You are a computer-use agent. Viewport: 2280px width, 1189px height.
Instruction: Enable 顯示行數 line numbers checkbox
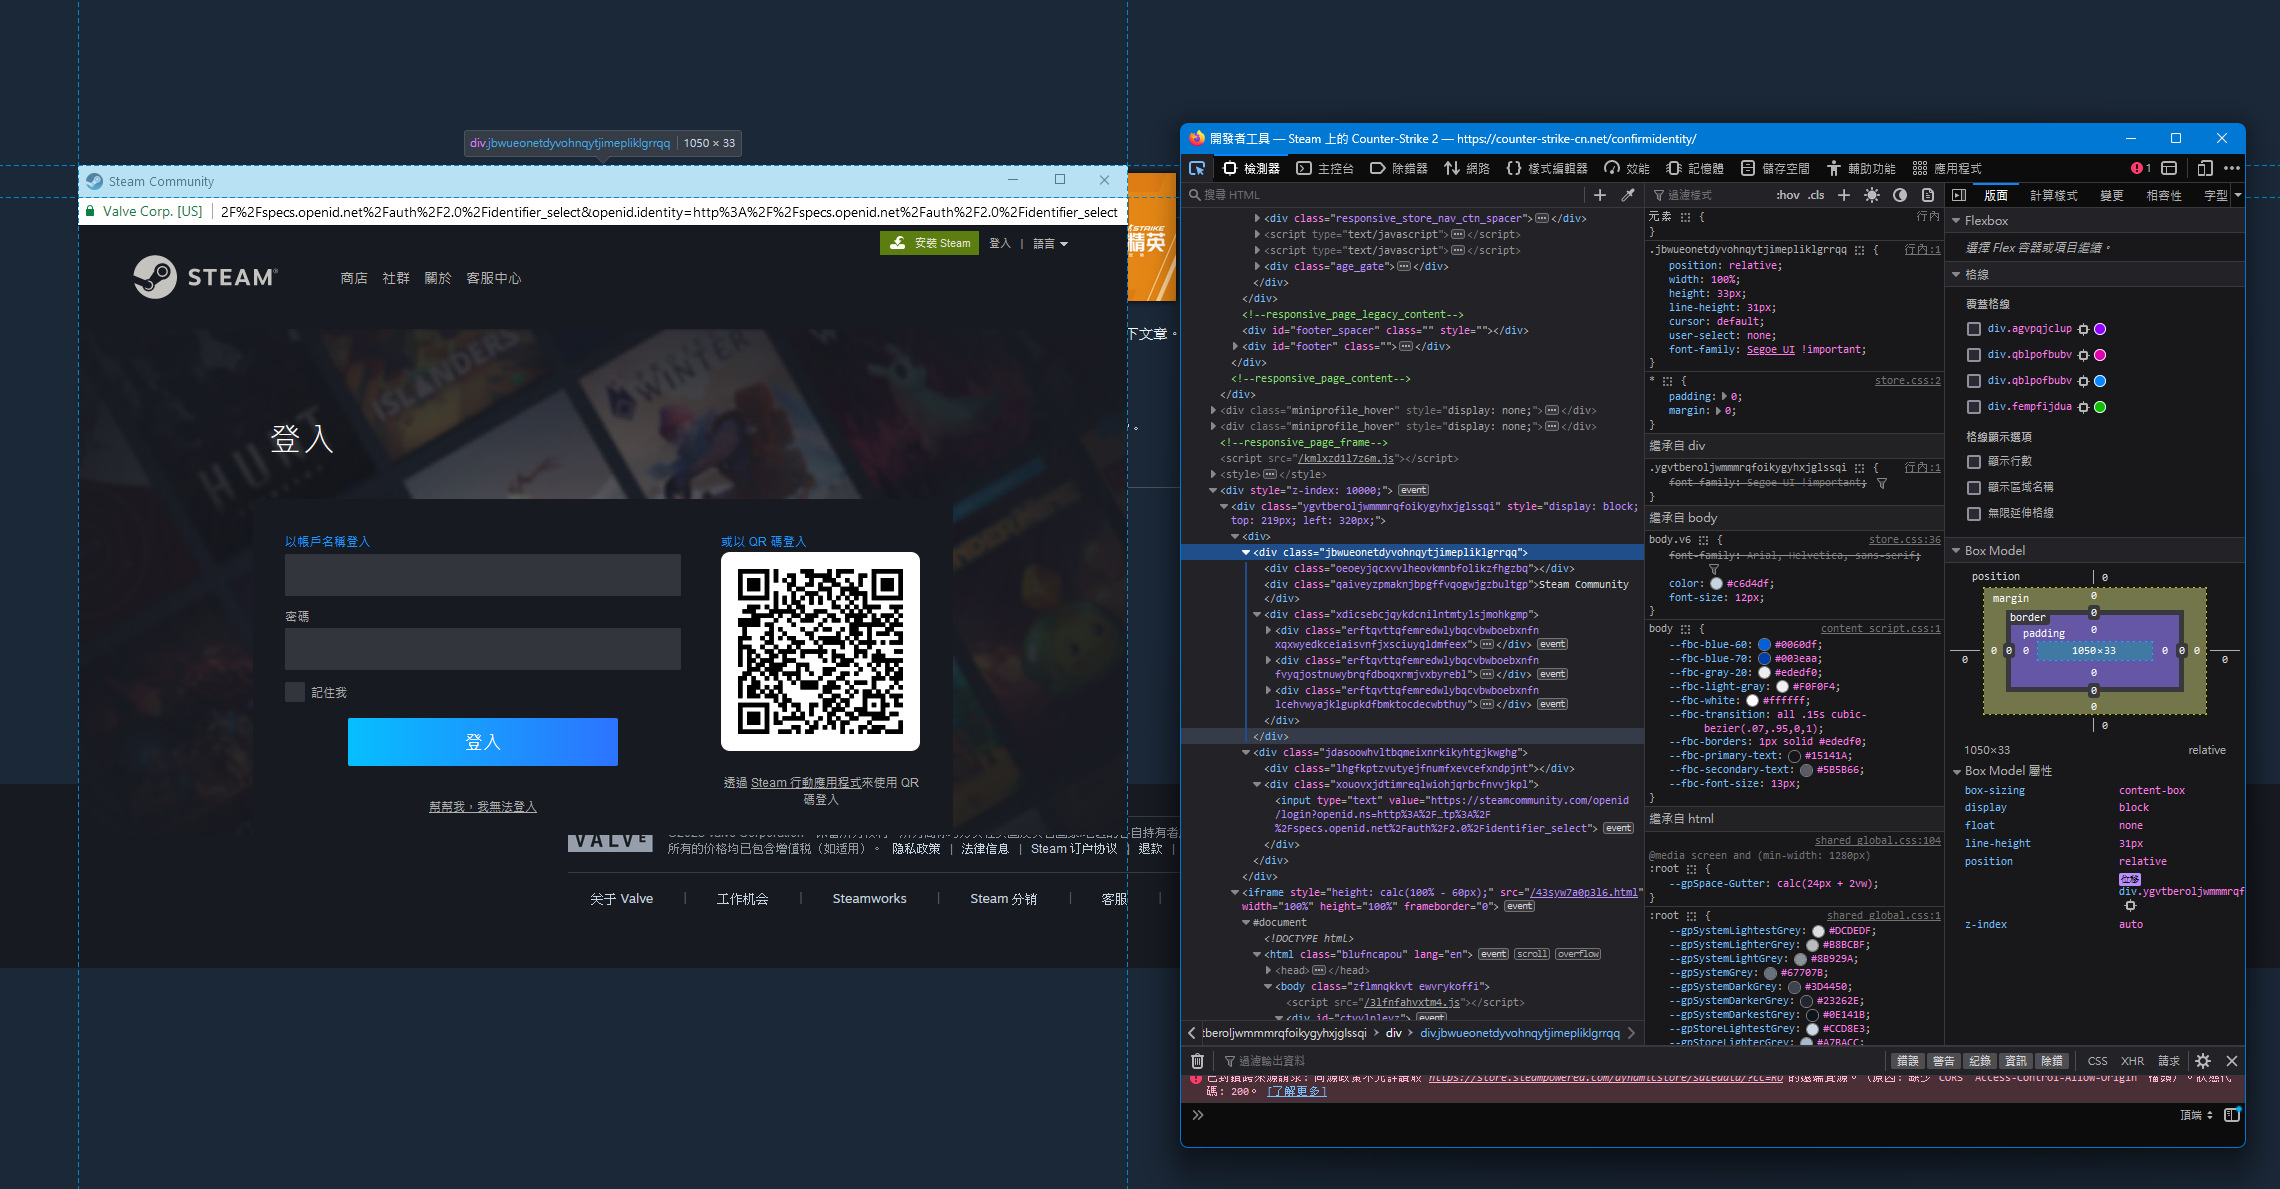pyautogui.click(x=1974, y=461)
